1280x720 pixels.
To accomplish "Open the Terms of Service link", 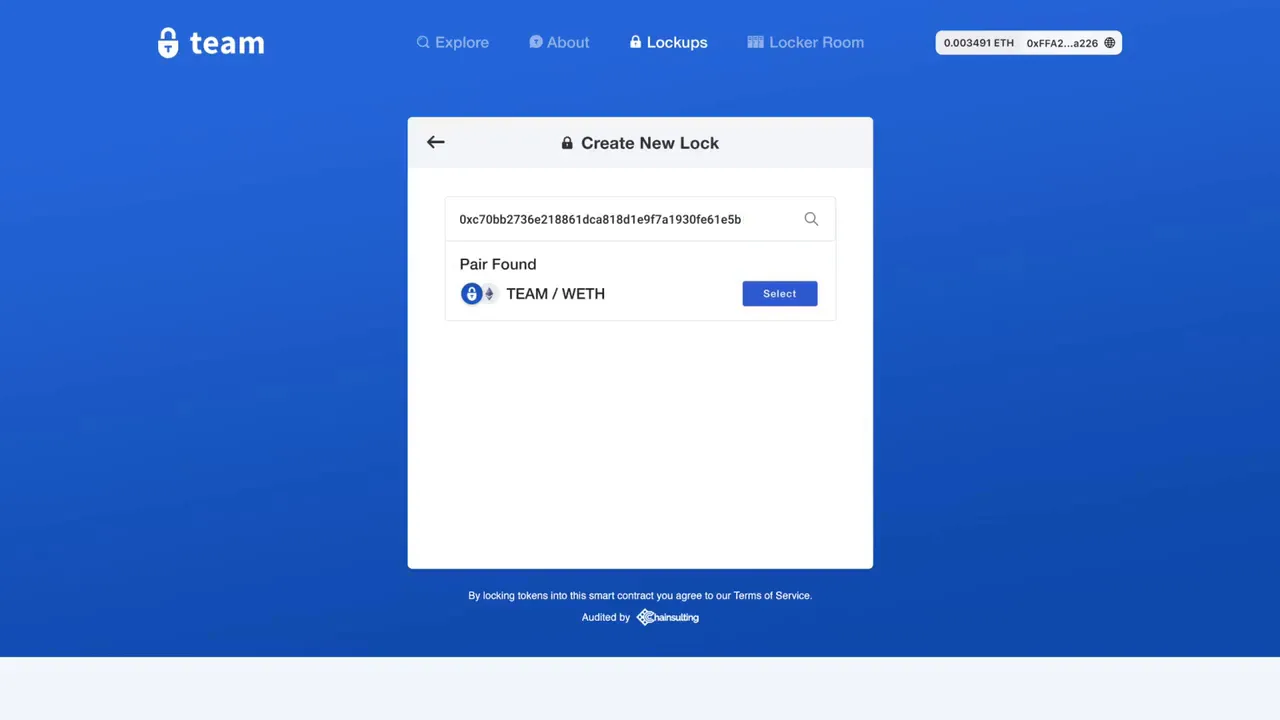I will (x=771, y=595).
